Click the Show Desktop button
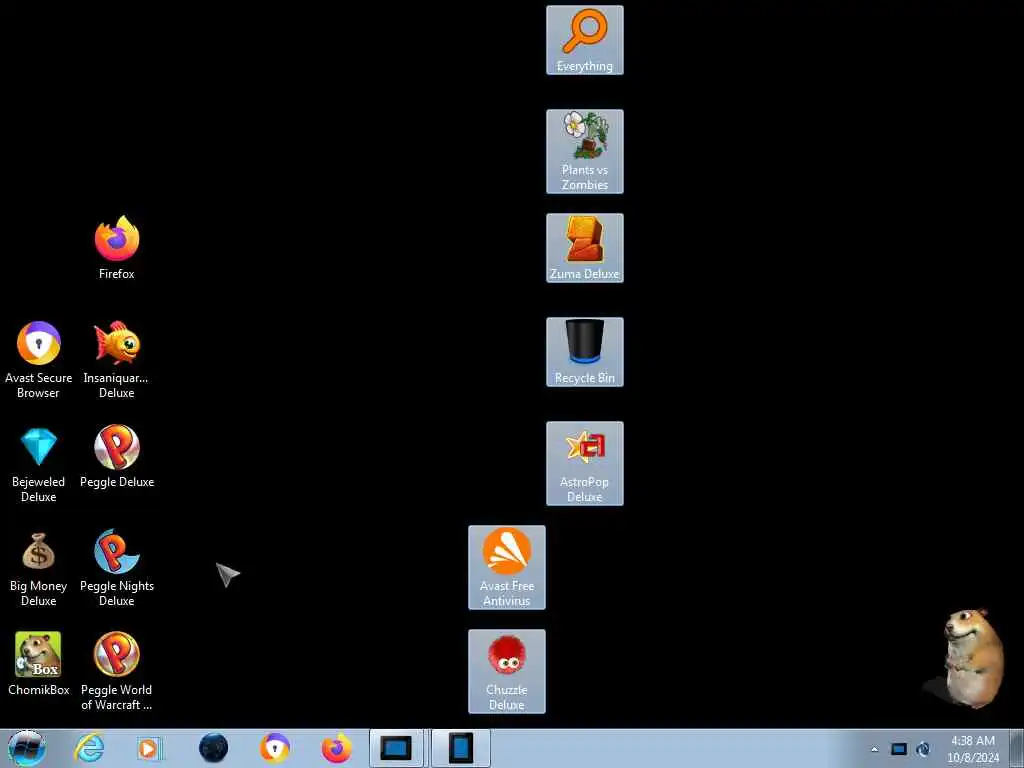The image size is (1024, 768). (1016, 748)
